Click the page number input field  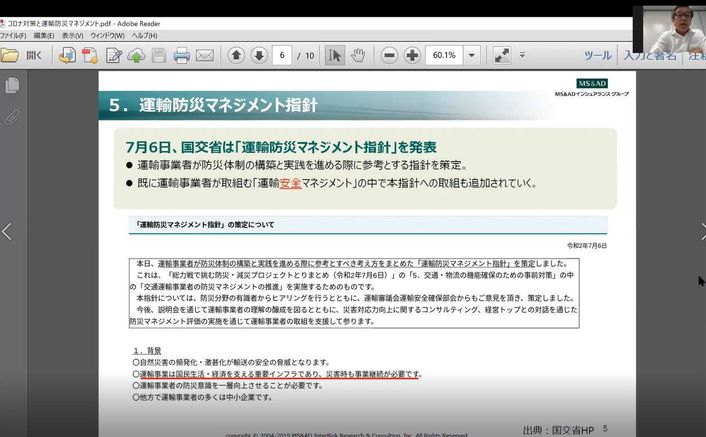pos(284,55)
